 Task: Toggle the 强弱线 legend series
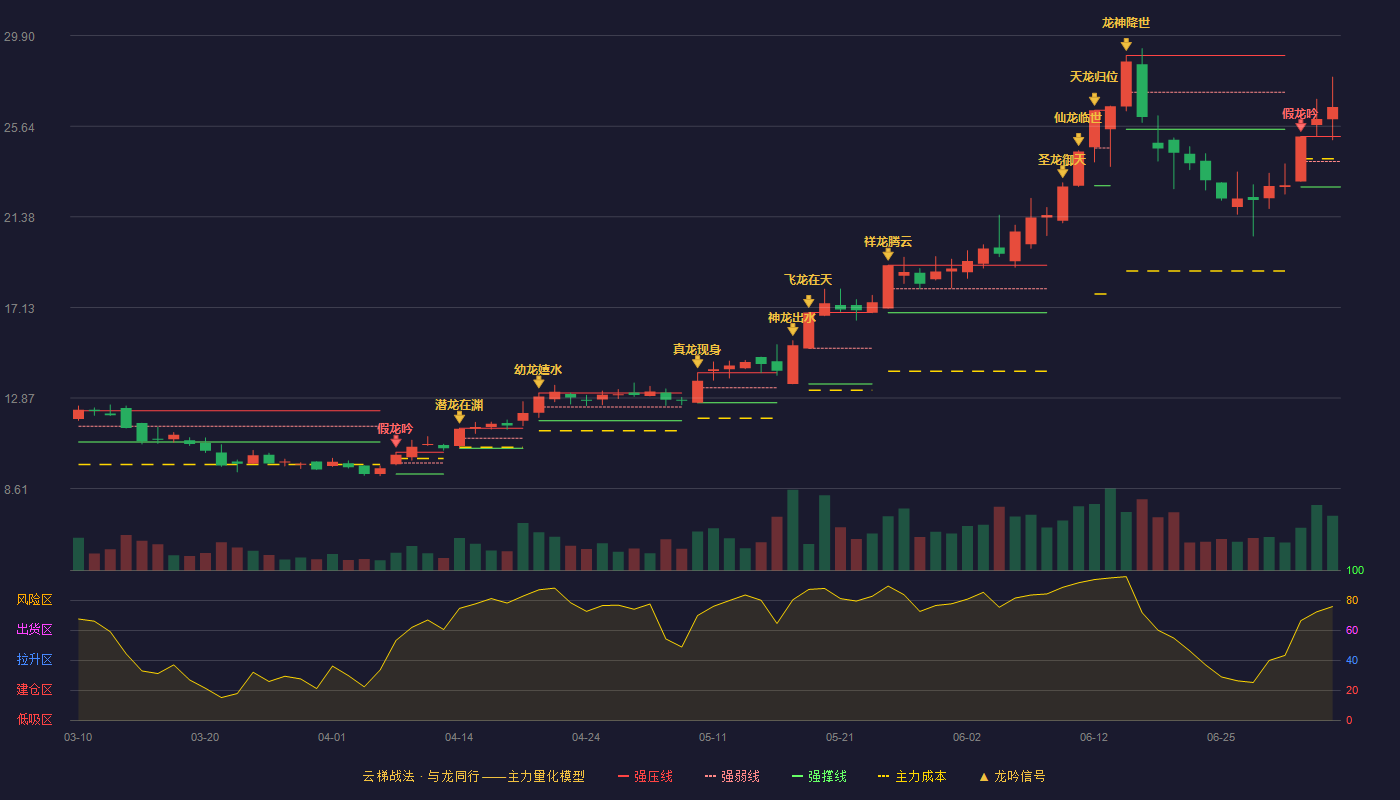732,776
